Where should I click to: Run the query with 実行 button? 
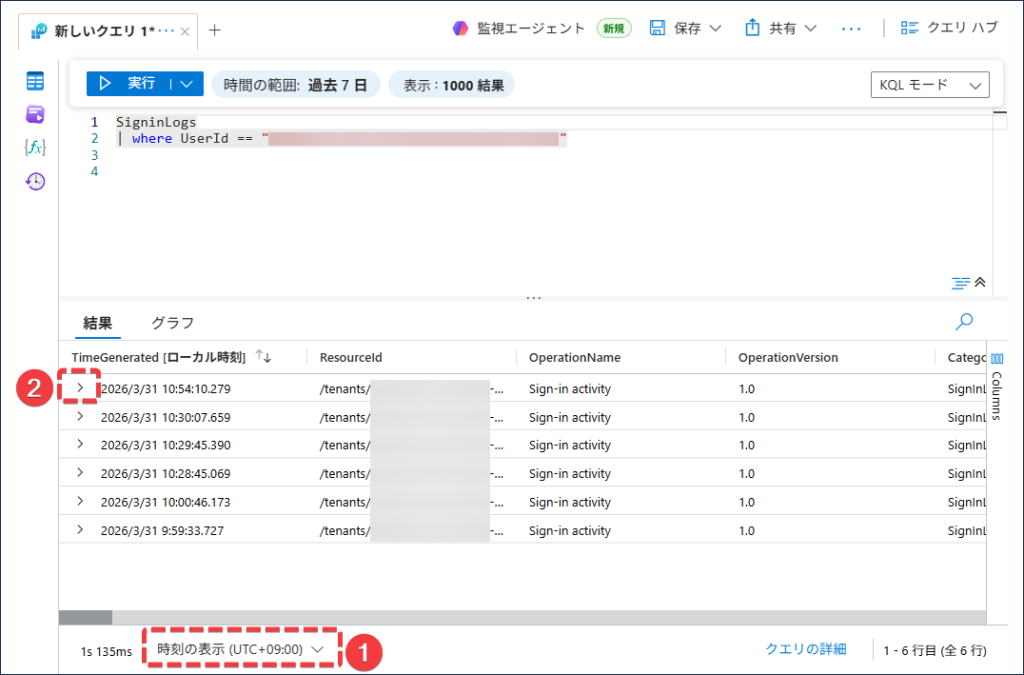(x=128, y=84)
